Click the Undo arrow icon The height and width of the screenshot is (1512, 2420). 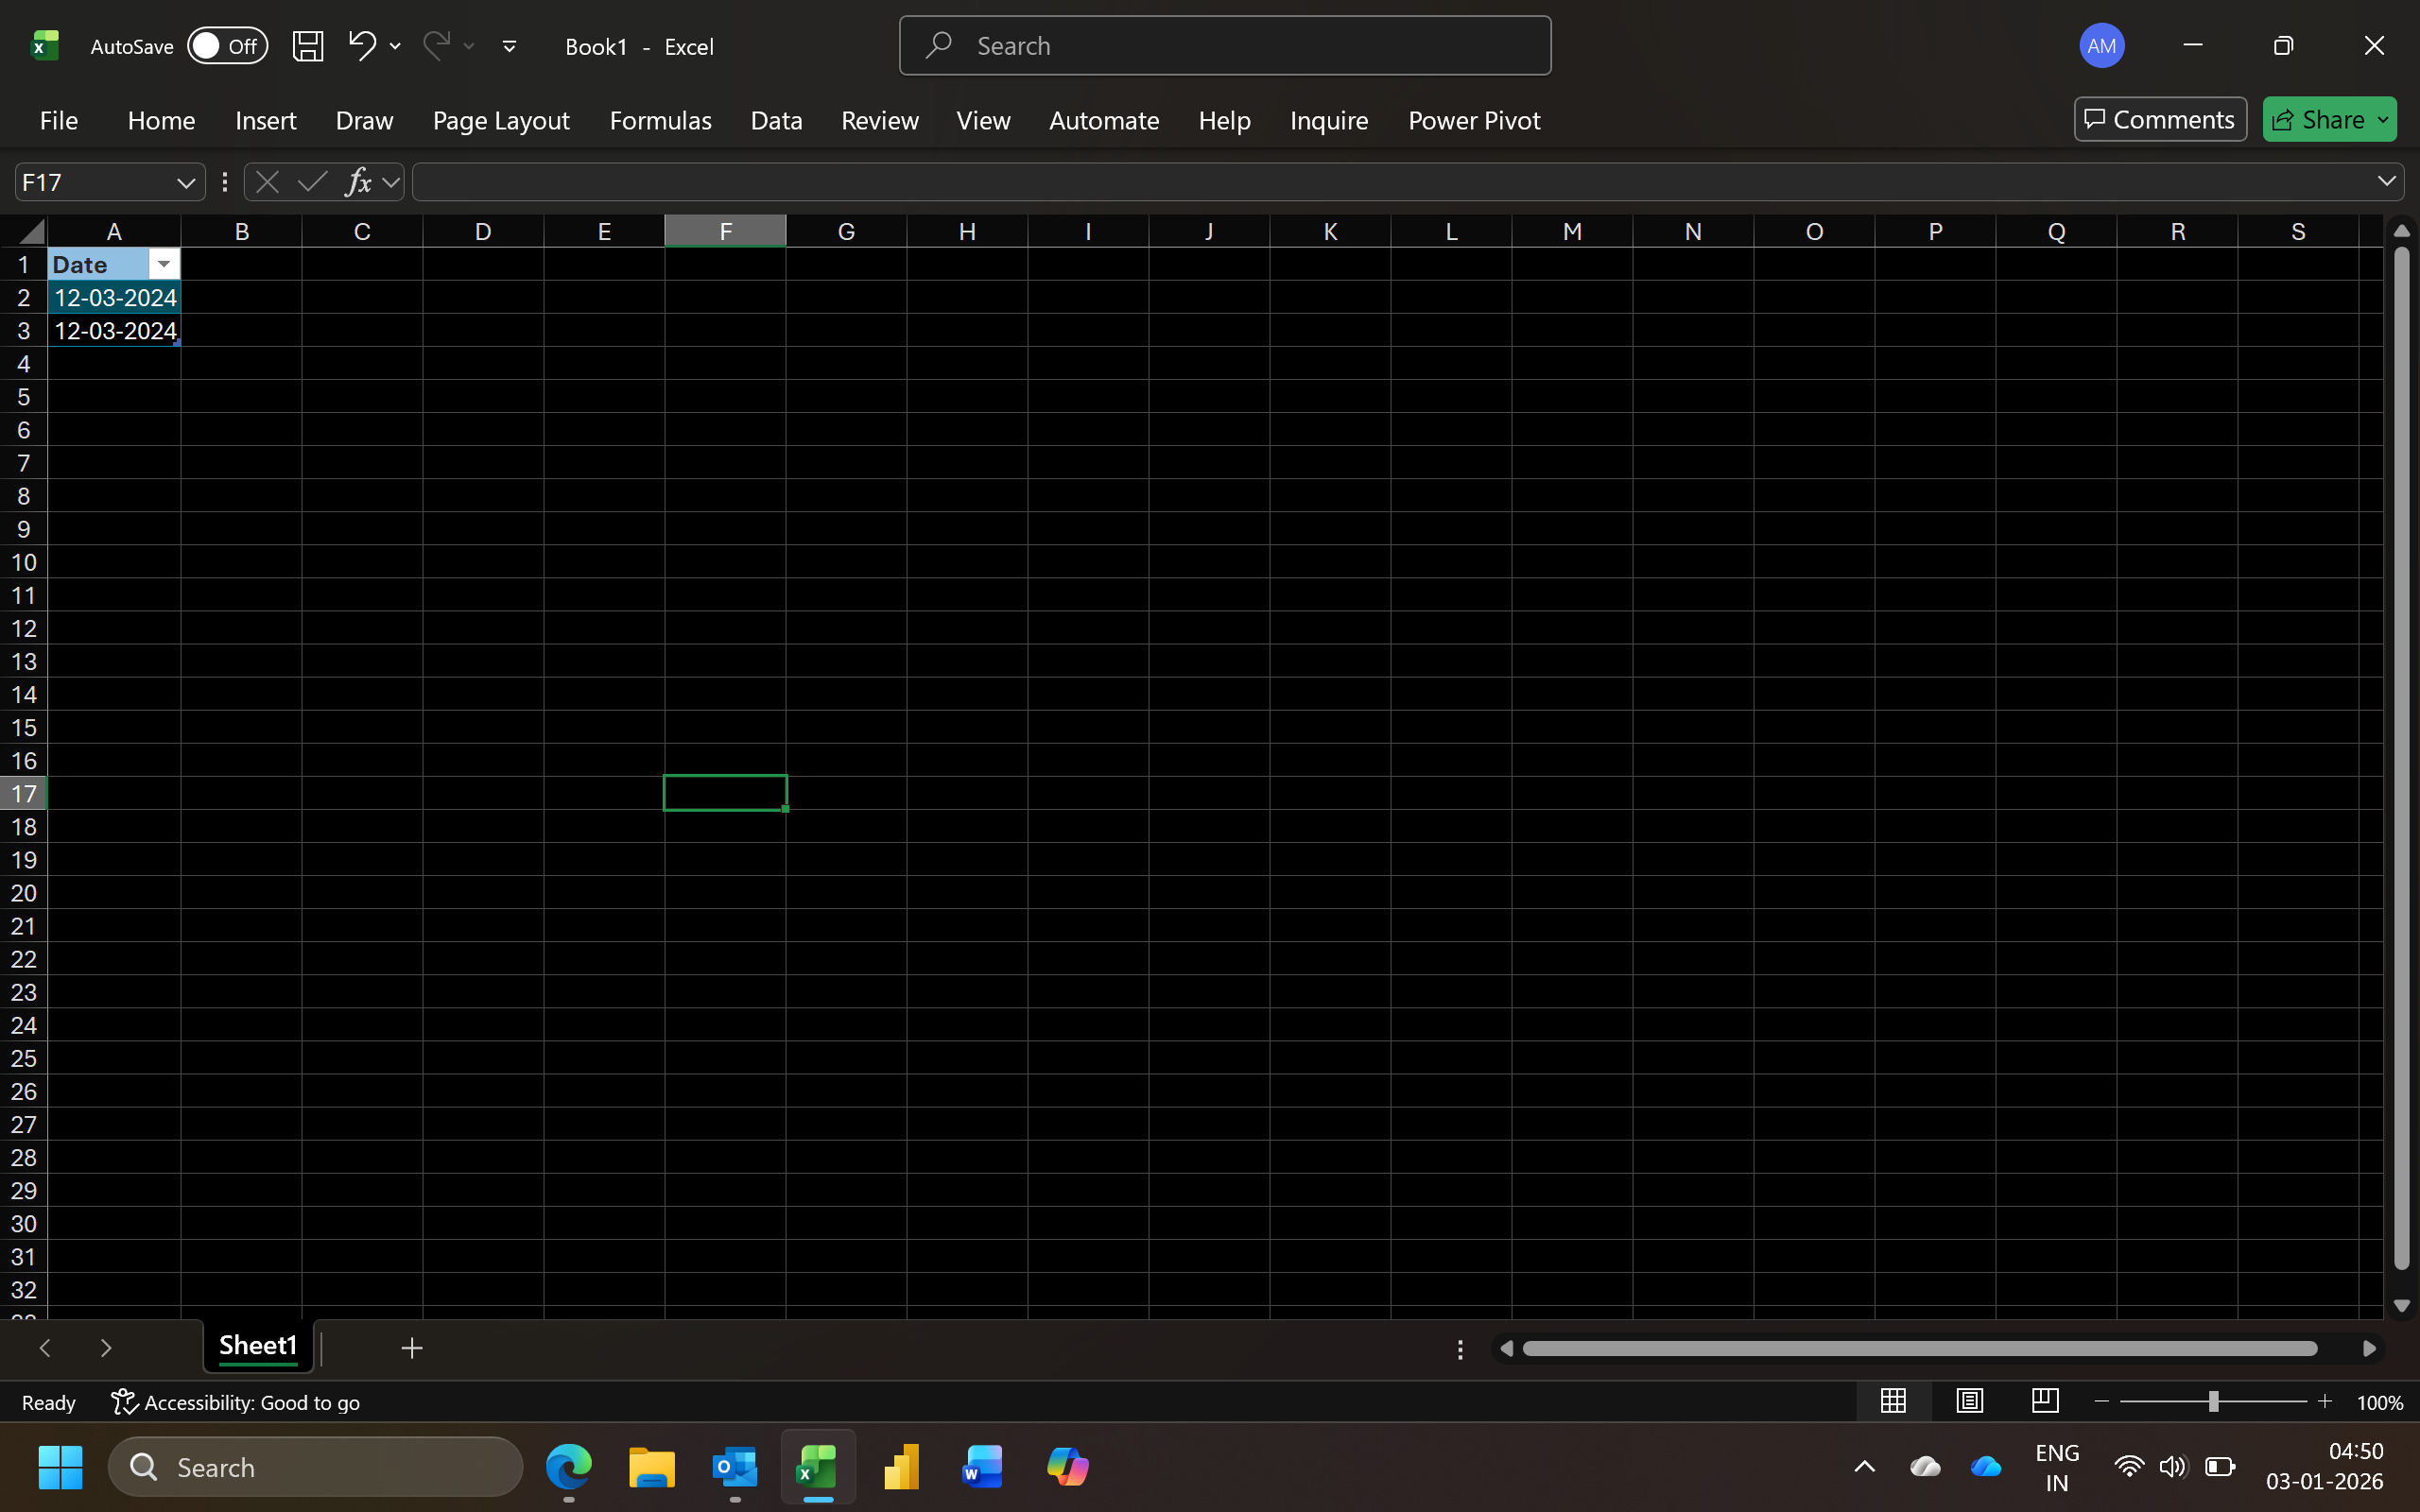(362, 45)
